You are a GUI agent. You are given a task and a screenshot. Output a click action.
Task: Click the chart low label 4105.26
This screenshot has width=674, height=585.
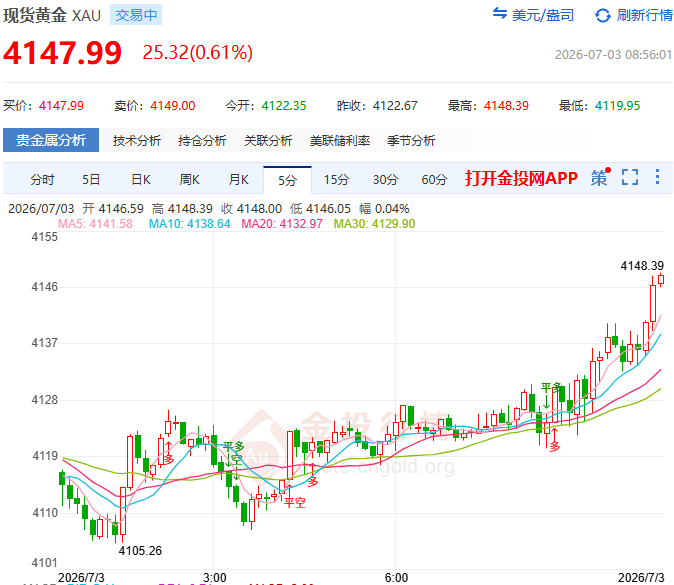point(140,551)
